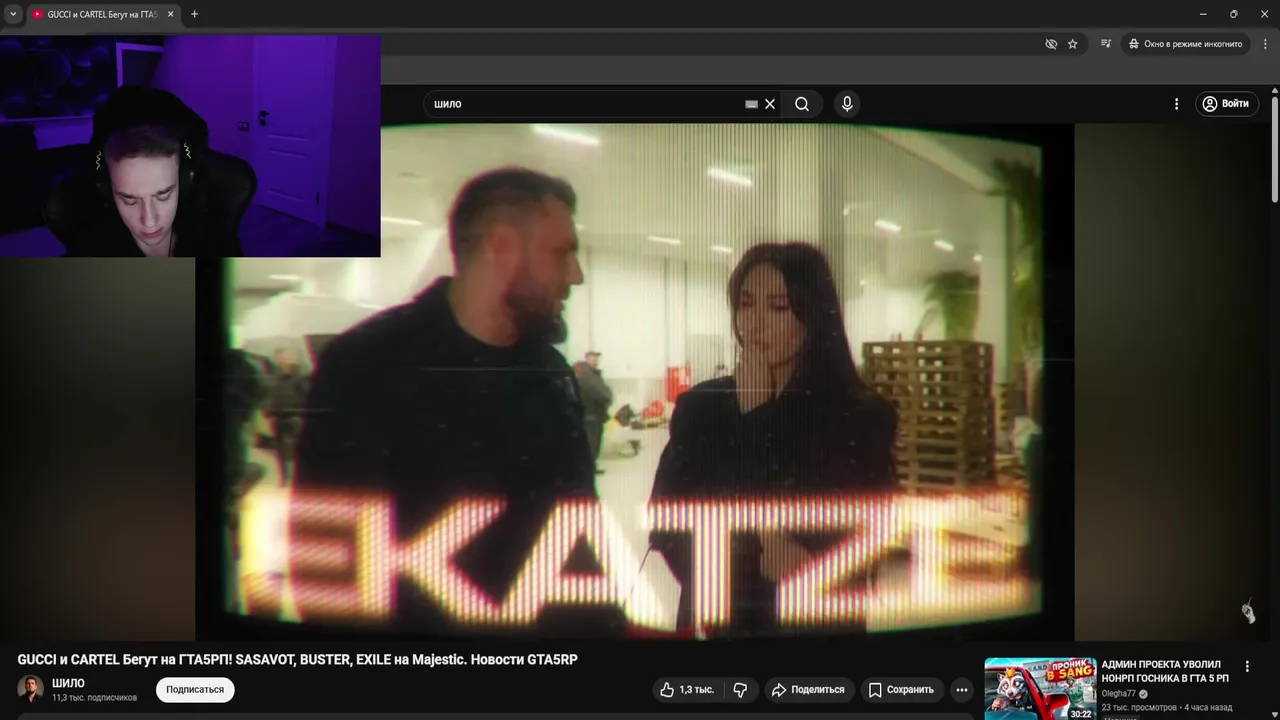The image size is (1280, 720).
Task: Open the Olegha77 channel link
Action: click(x=1120, y=694)
